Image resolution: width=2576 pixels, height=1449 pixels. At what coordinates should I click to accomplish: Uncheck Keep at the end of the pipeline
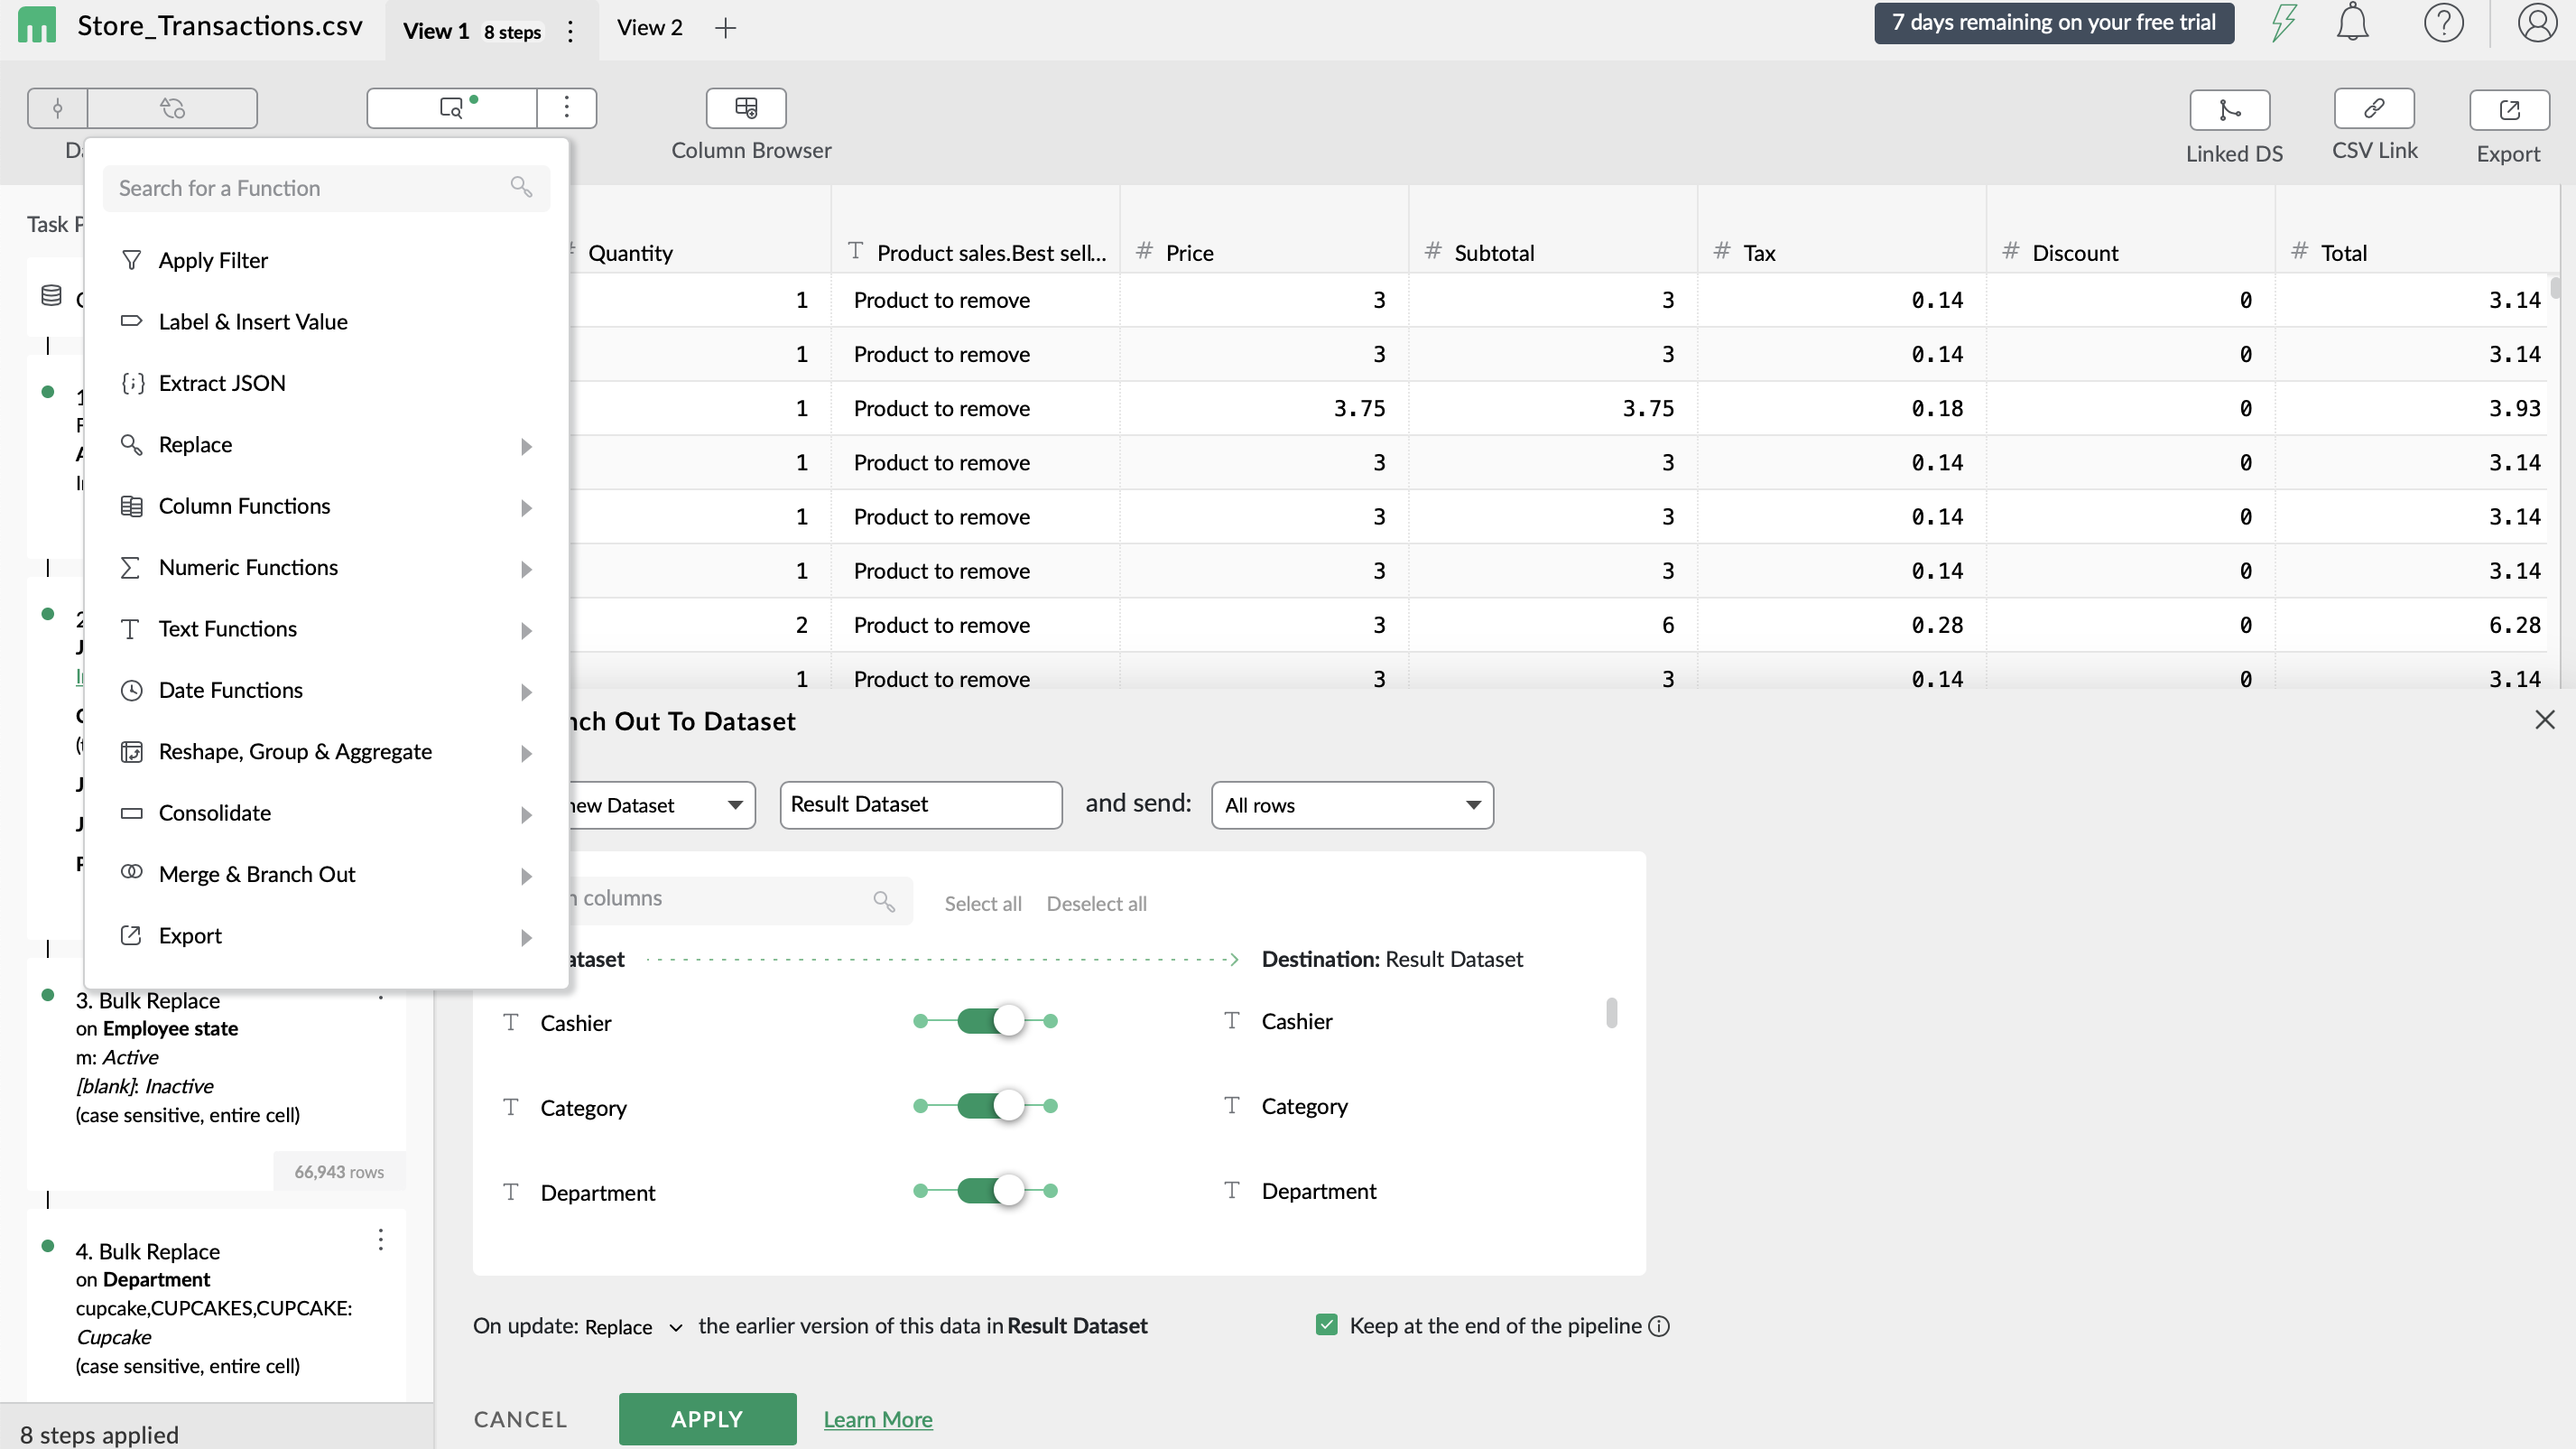click(1326, 1324)
